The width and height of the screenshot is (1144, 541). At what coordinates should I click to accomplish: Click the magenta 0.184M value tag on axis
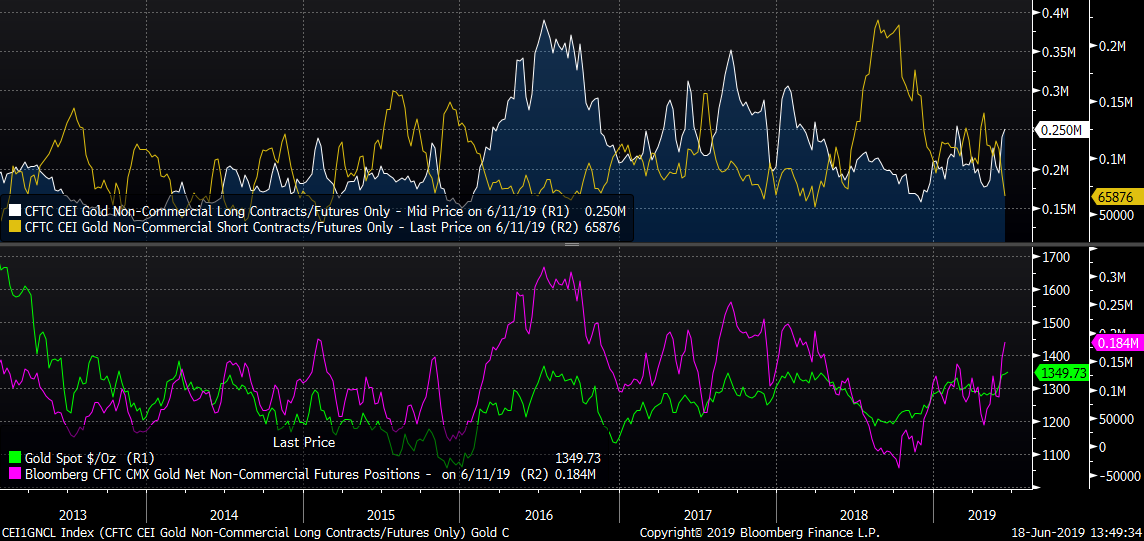1118,343
